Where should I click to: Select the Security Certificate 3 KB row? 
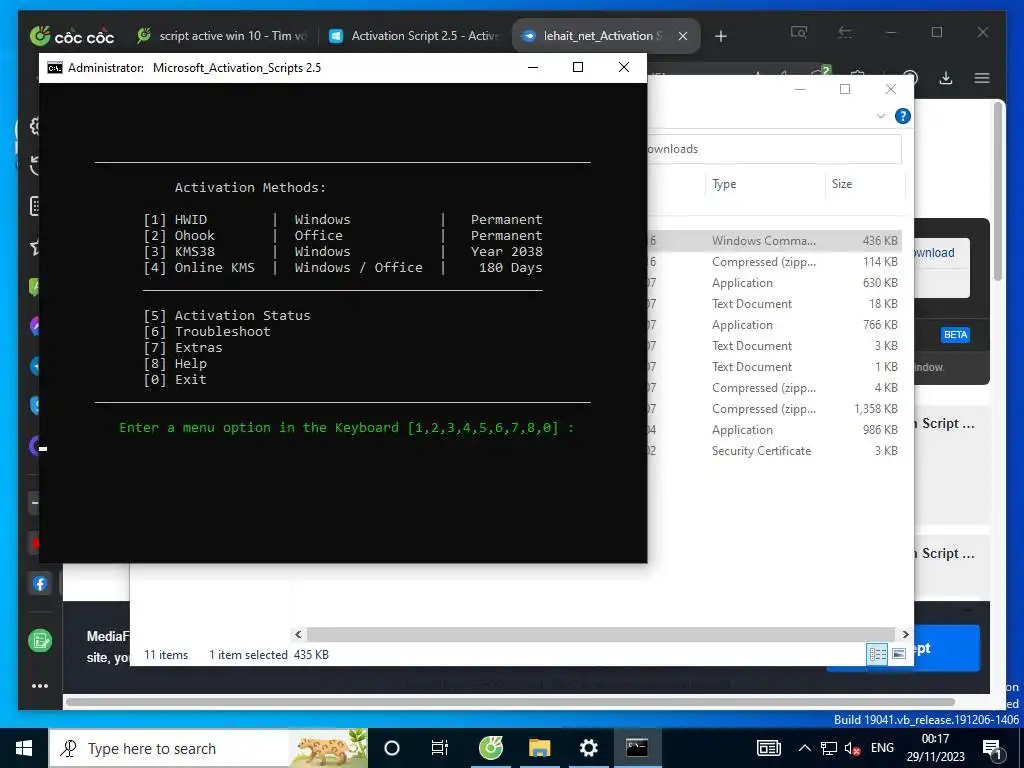[x=775, y=451]
